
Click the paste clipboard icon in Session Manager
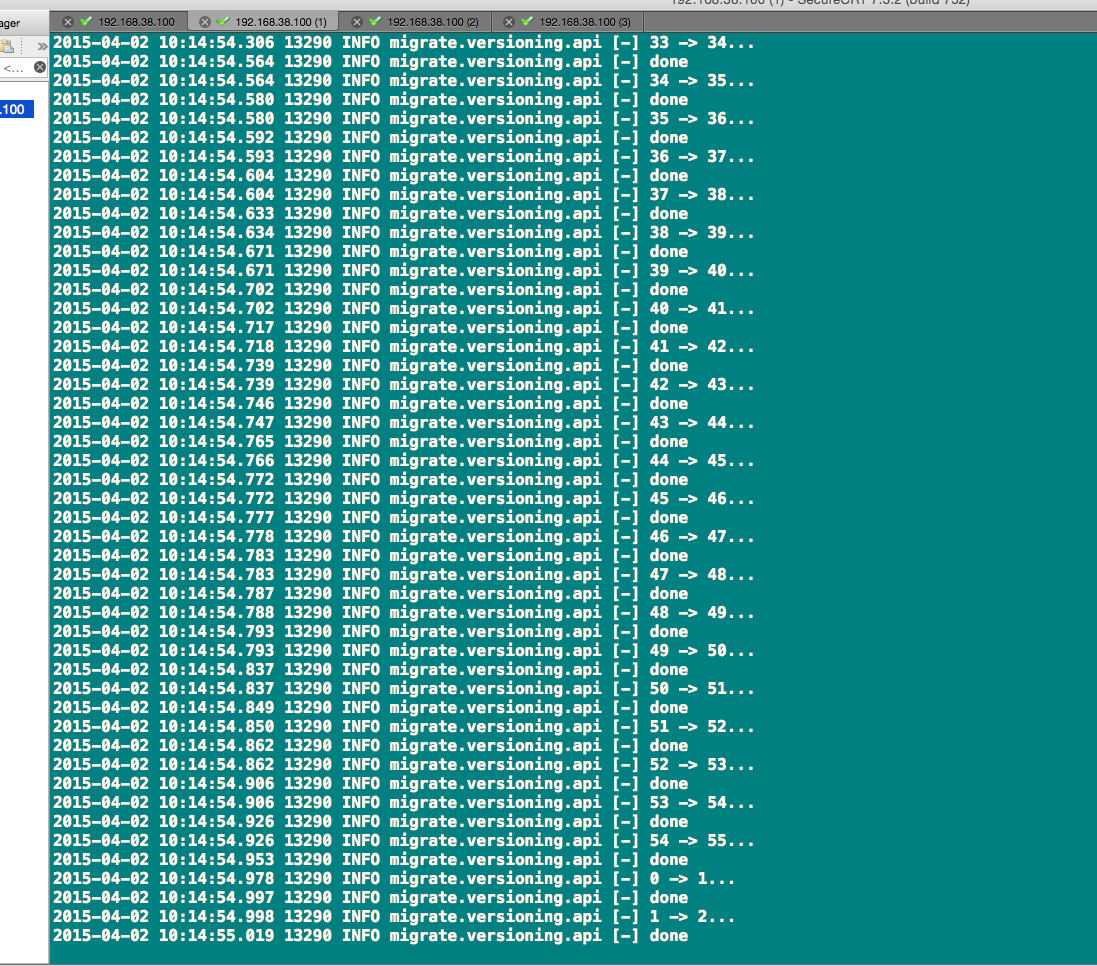(7, 46)
